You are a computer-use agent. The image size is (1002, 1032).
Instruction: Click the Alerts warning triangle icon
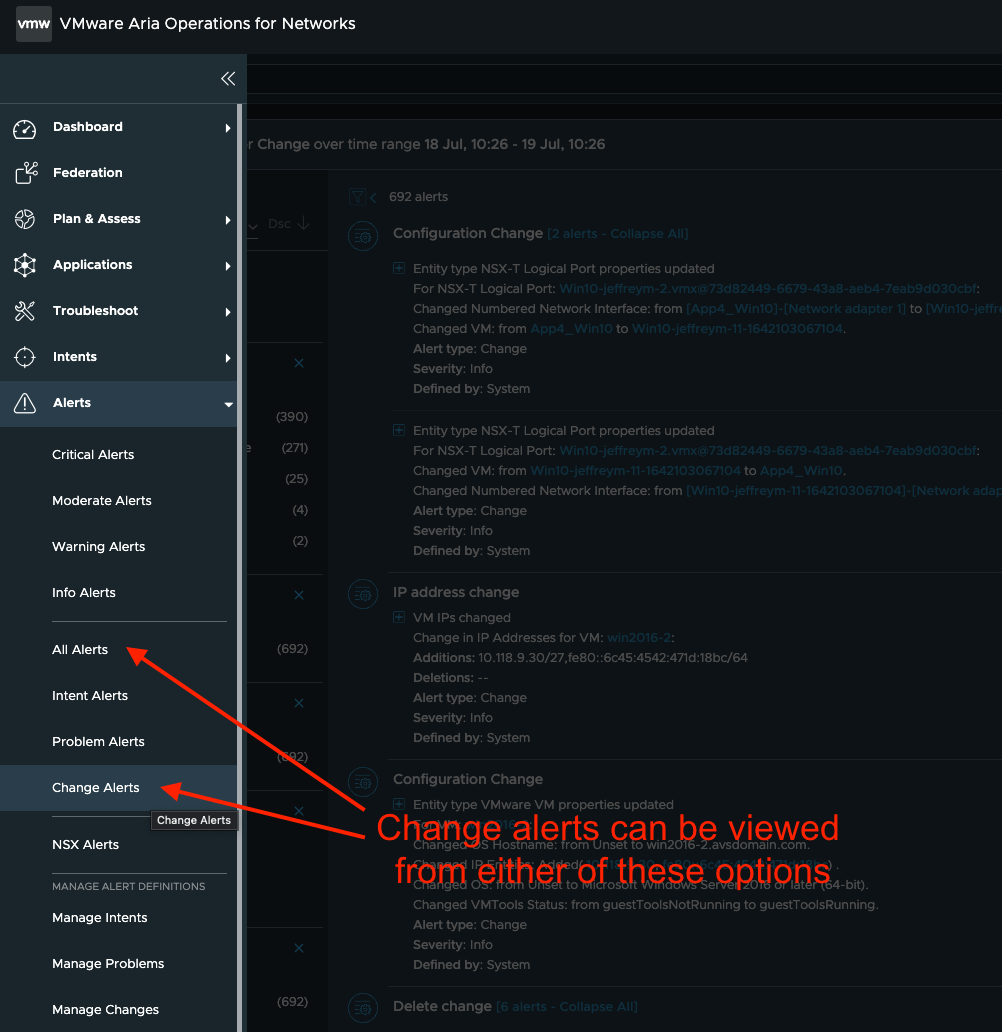25,403
